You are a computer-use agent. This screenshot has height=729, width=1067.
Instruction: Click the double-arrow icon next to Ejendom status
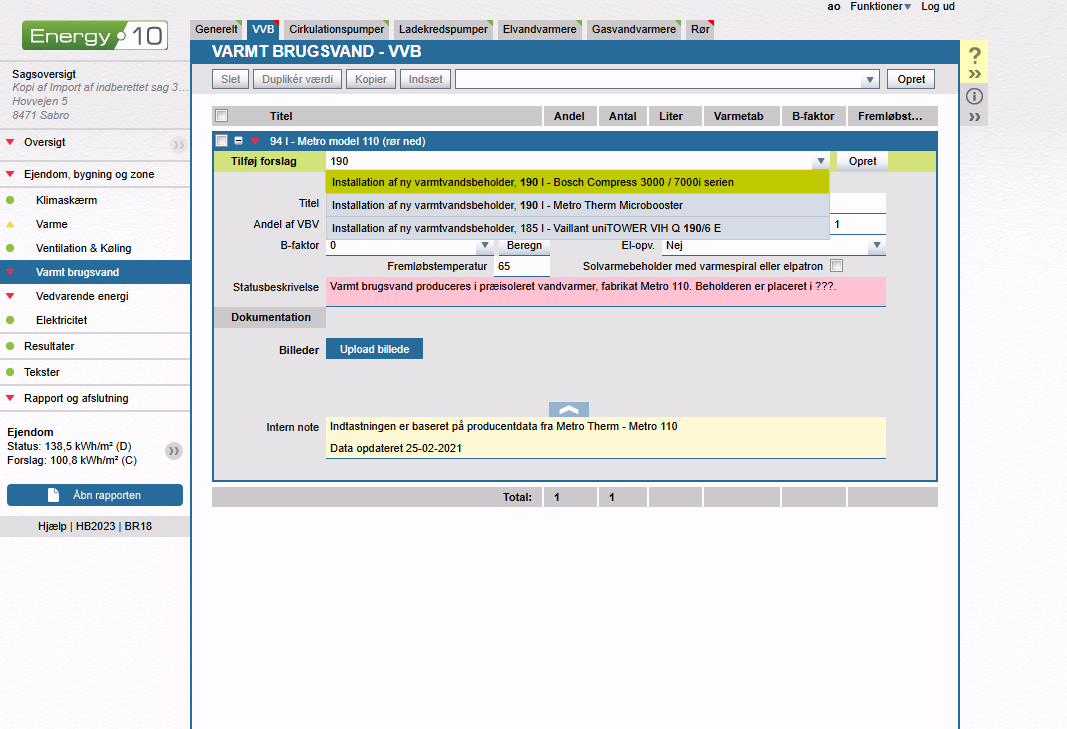coord(174,451)
